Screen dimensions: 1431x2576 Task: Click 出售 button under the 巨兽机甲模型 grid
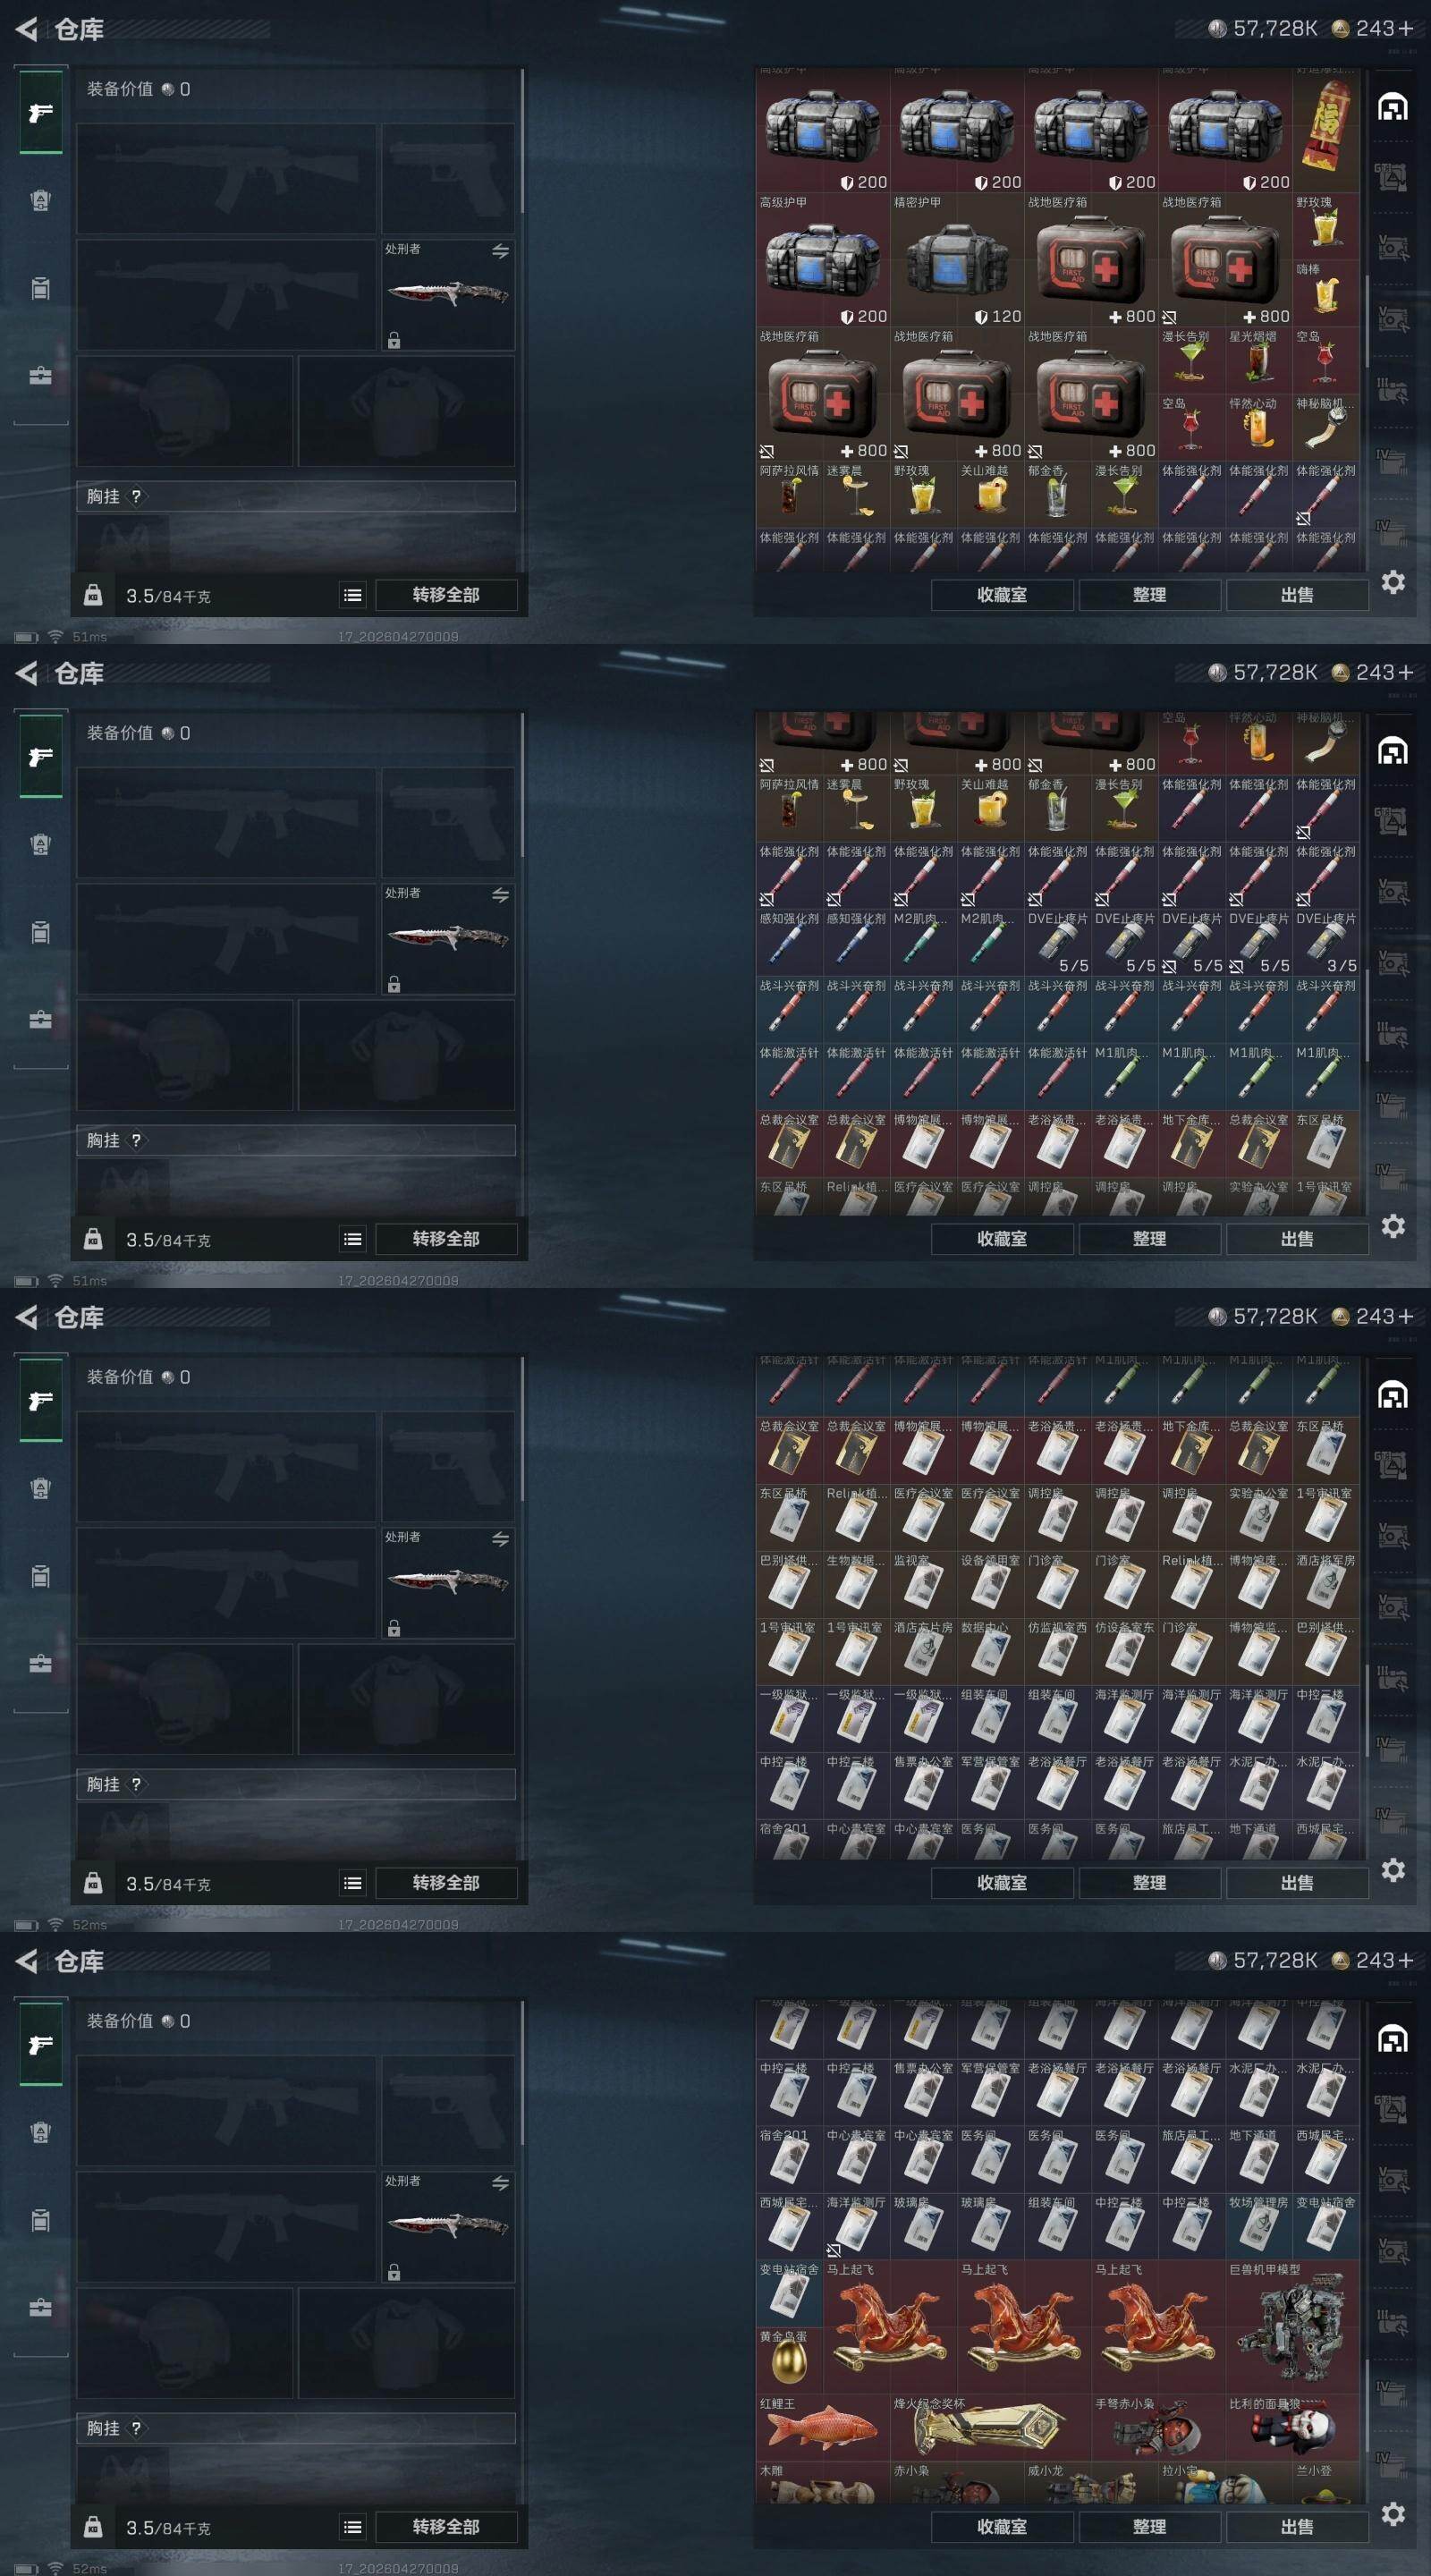pos(1297,2526)
